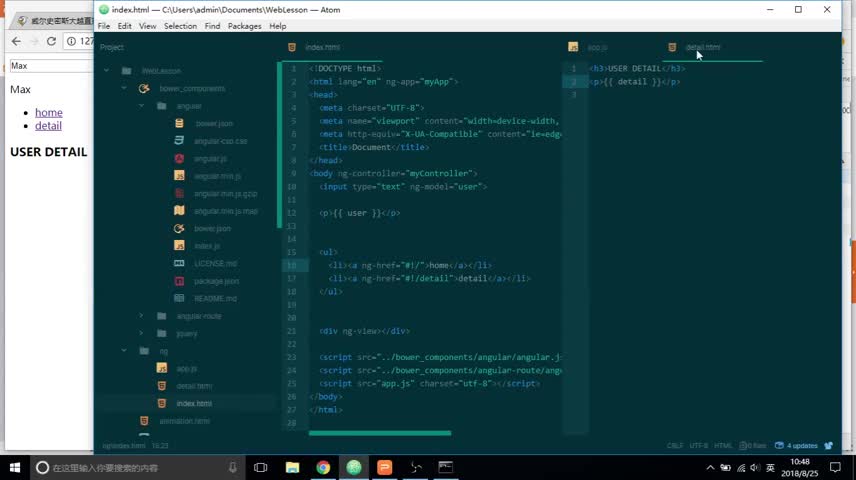856x480 pixels.
Task: Click the HTML5 icon of detail.html in tree
Action: click(x=162, y=386)
